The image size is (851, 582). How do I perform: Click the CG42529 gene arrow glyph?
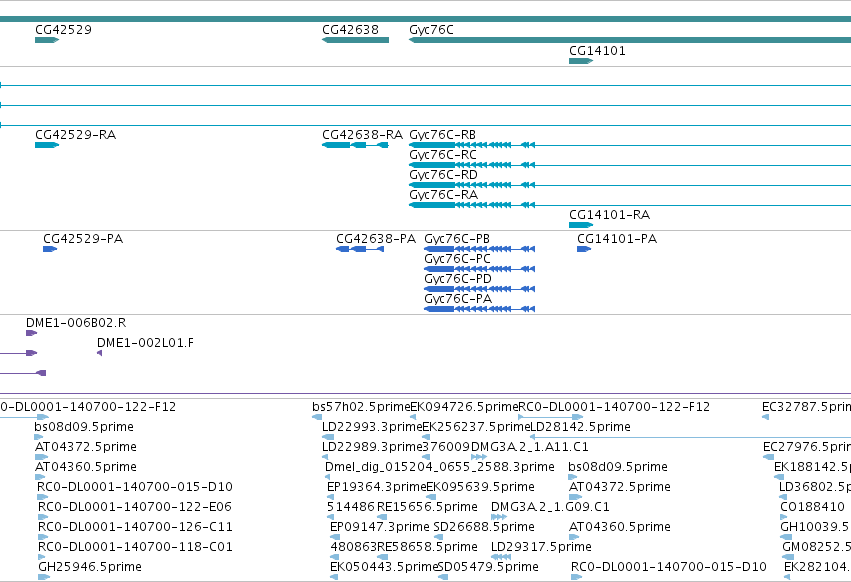point(47,40)
